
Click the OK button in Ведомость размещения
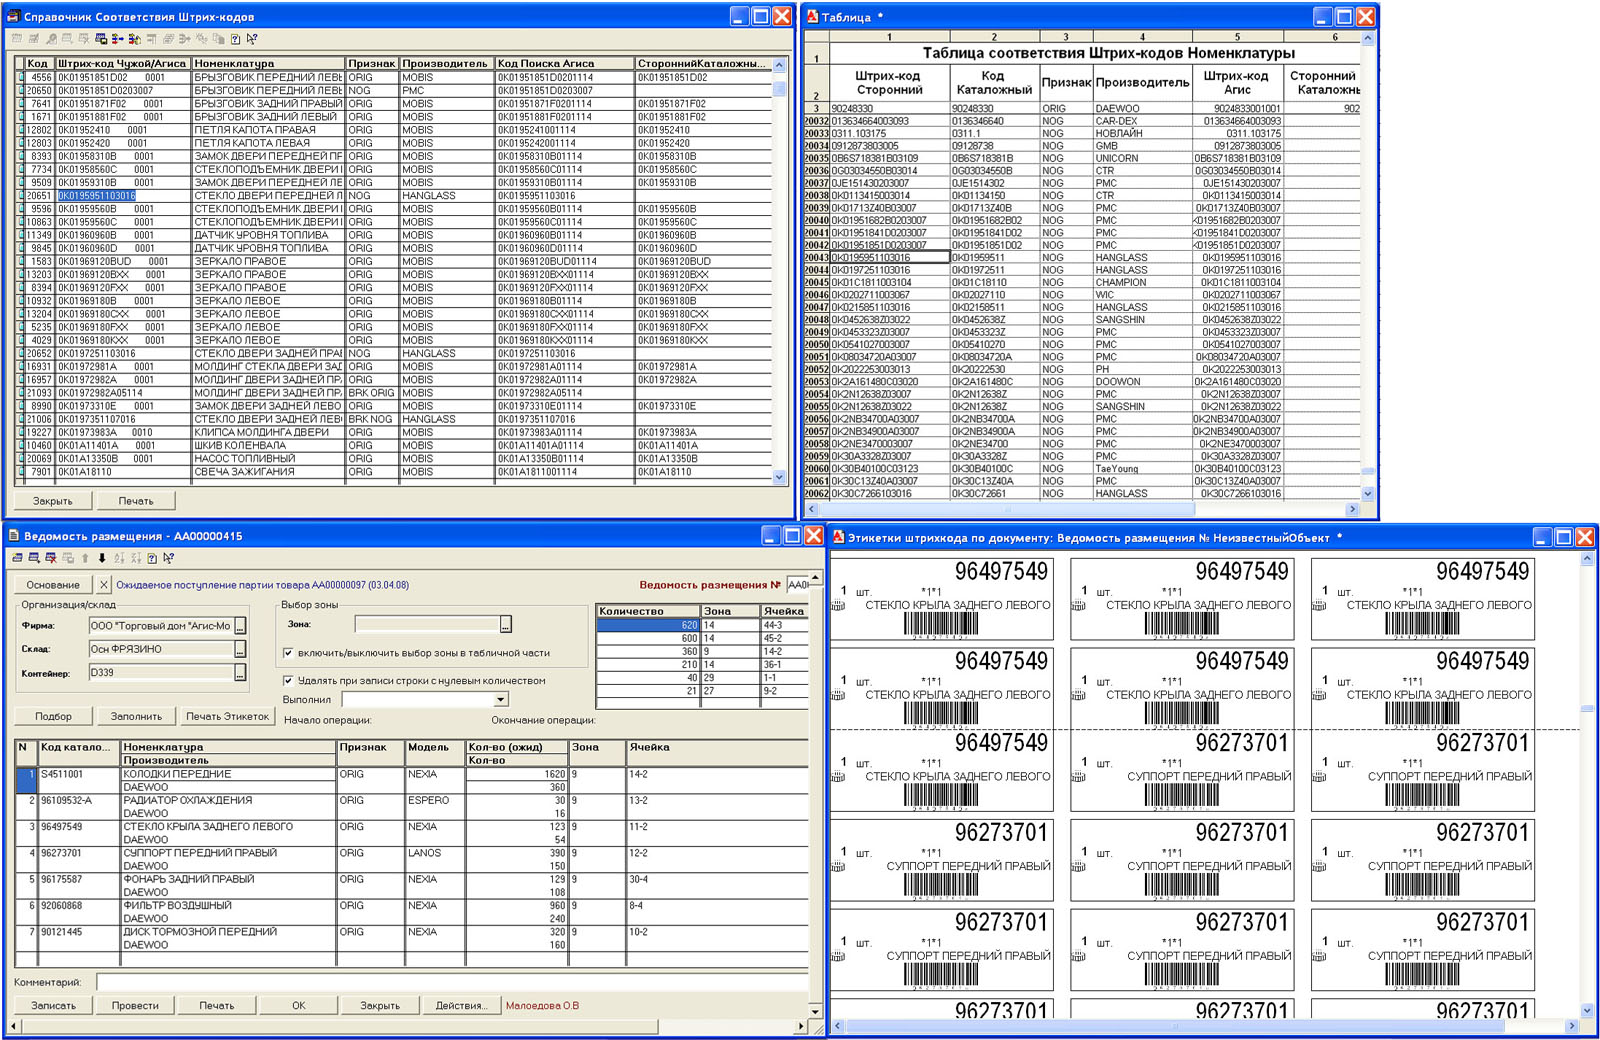[x=299, y=1005]
